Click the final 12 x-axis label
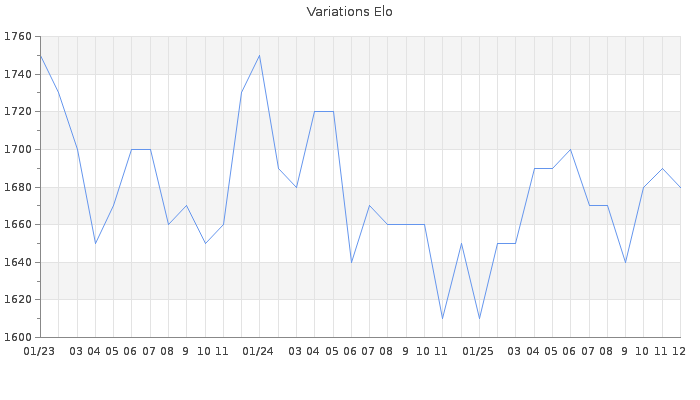700x400 pixels. (679, 352)
